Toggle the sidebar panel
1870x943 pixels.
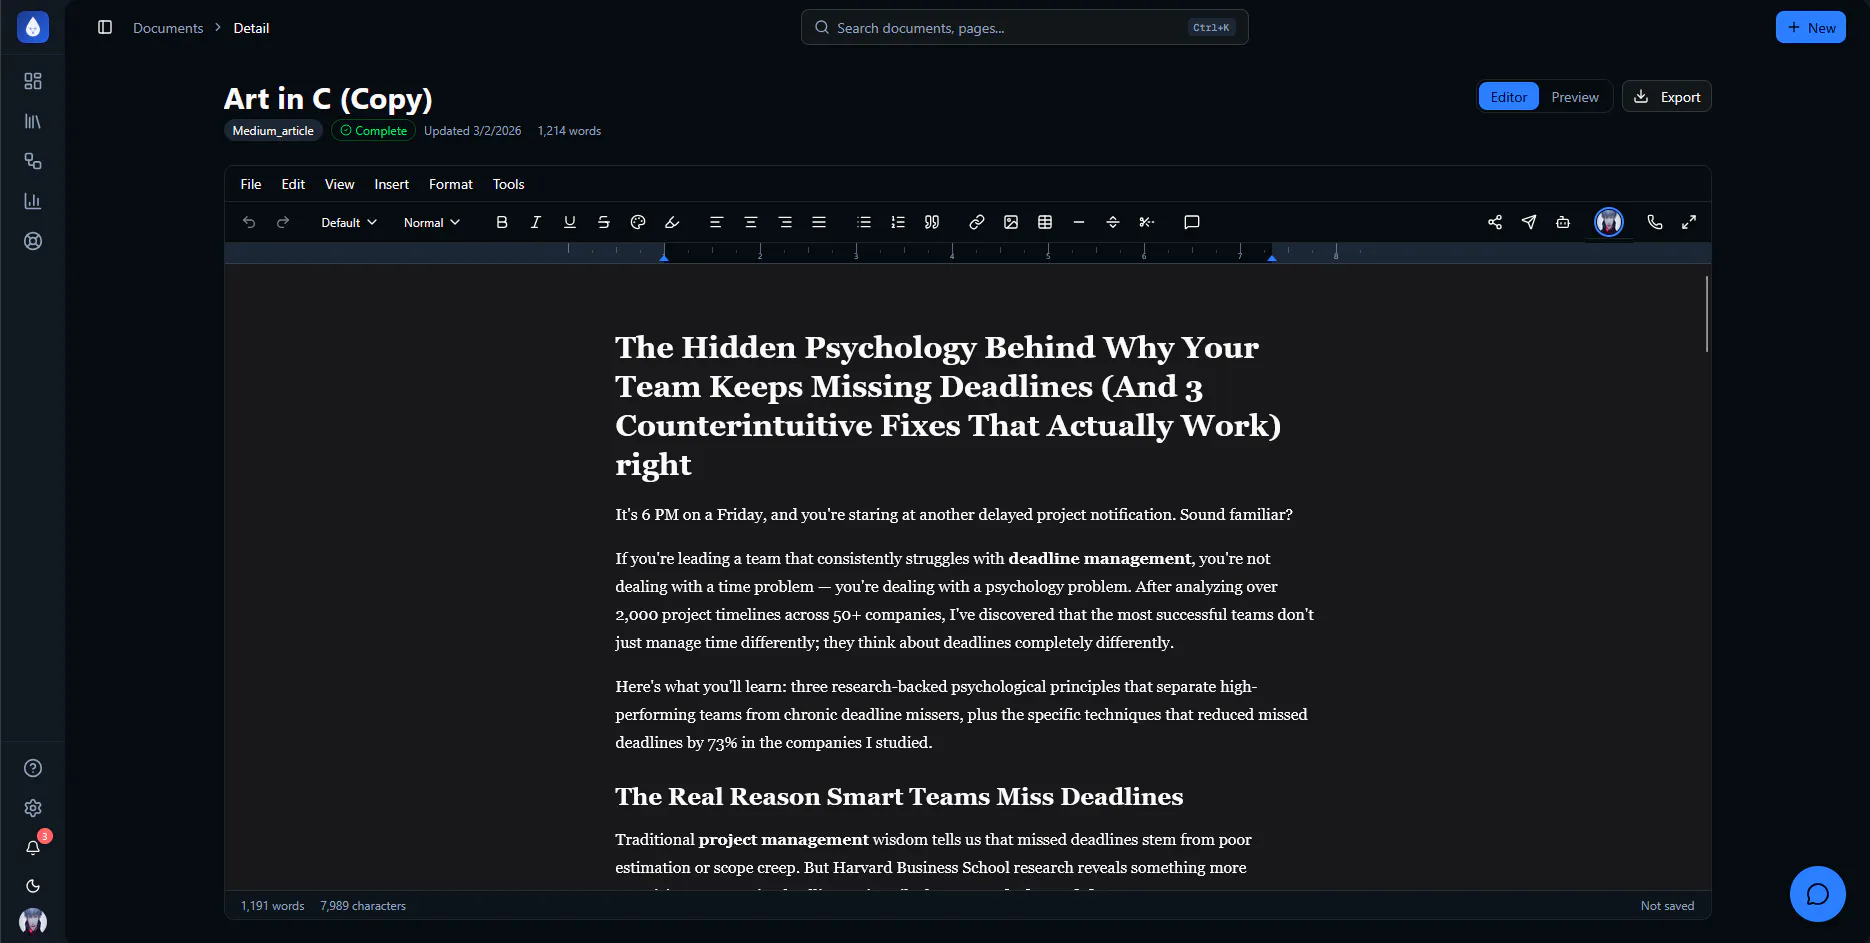tap(105, 27)
